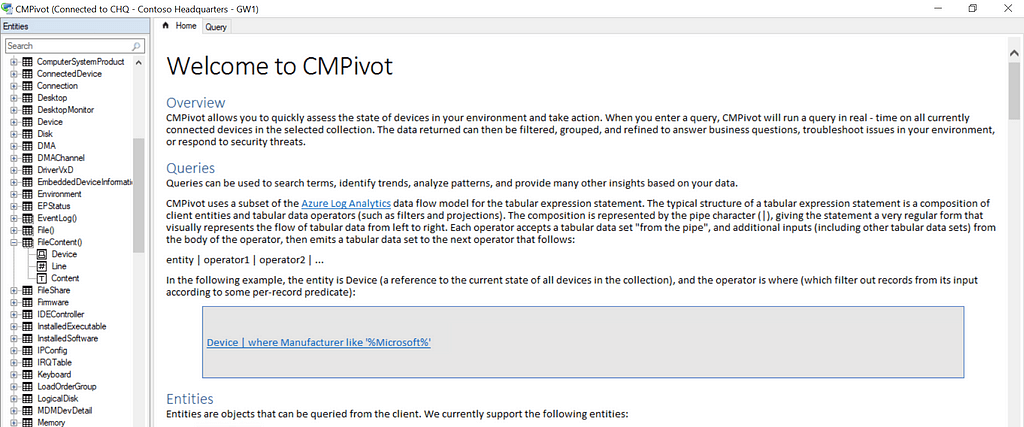Viewport: 1024px width, 427px height.
Task: Click the InstalledSoftware entity table icon
Action: [27, 338]
